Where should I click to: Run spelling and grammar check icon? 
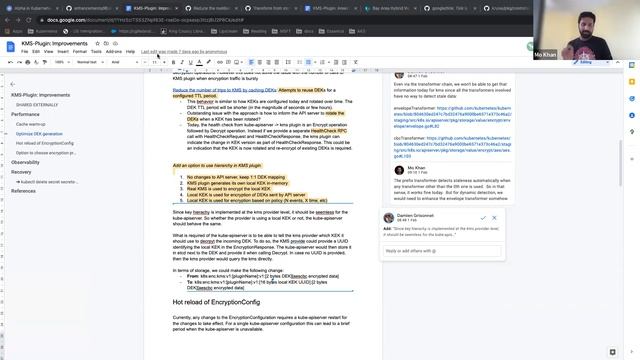click(x=36, y=62)
